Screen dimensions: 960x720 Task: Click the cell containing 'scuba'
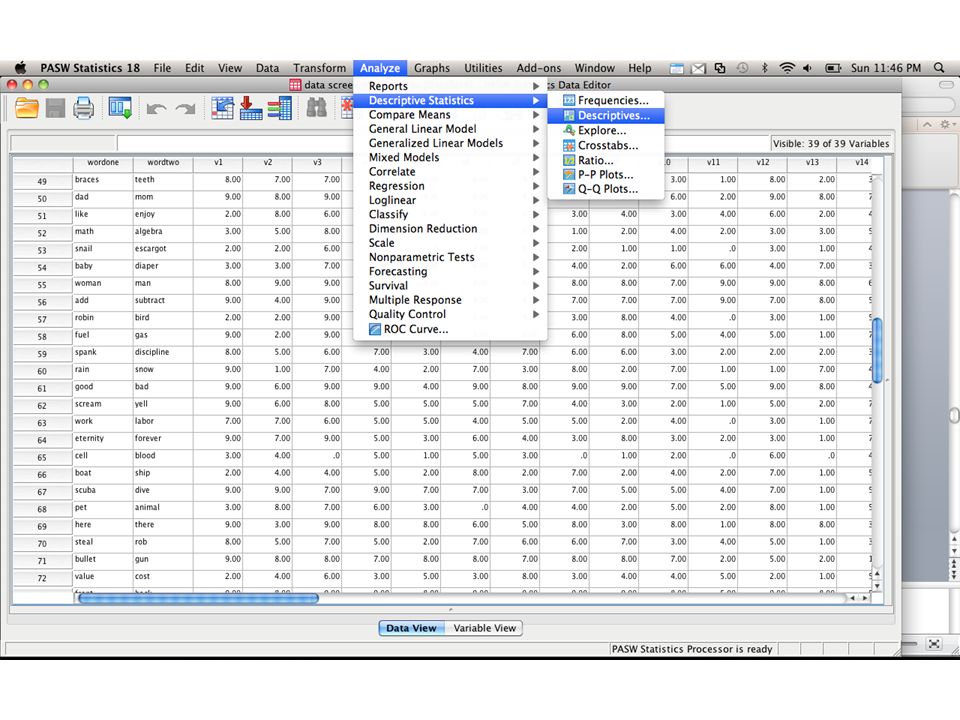[103, 490]
